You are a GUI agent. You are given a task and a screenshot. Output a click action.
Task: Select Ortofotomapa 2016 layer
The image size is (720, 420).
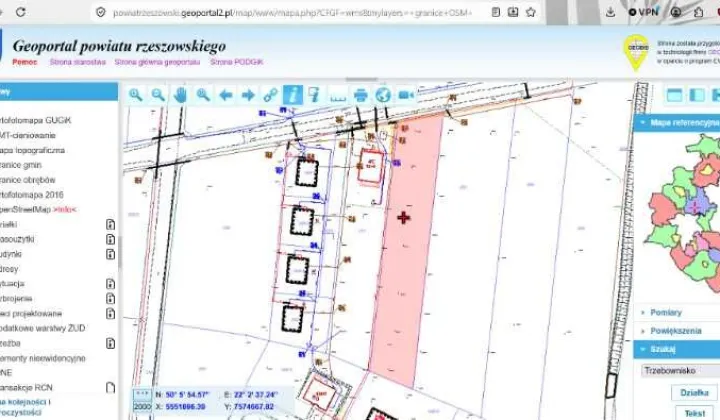pyautogui.click(x=32, y=195)
